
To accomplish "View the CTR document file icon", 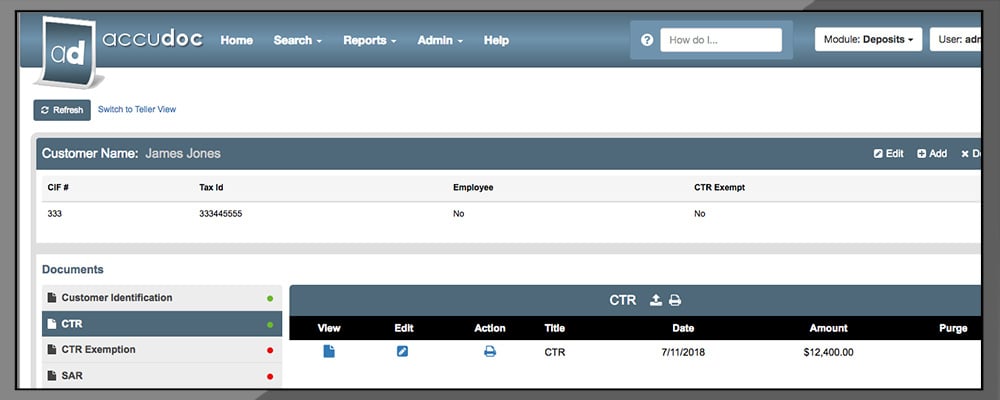I will pyautogui.click(x=329, y=352).
